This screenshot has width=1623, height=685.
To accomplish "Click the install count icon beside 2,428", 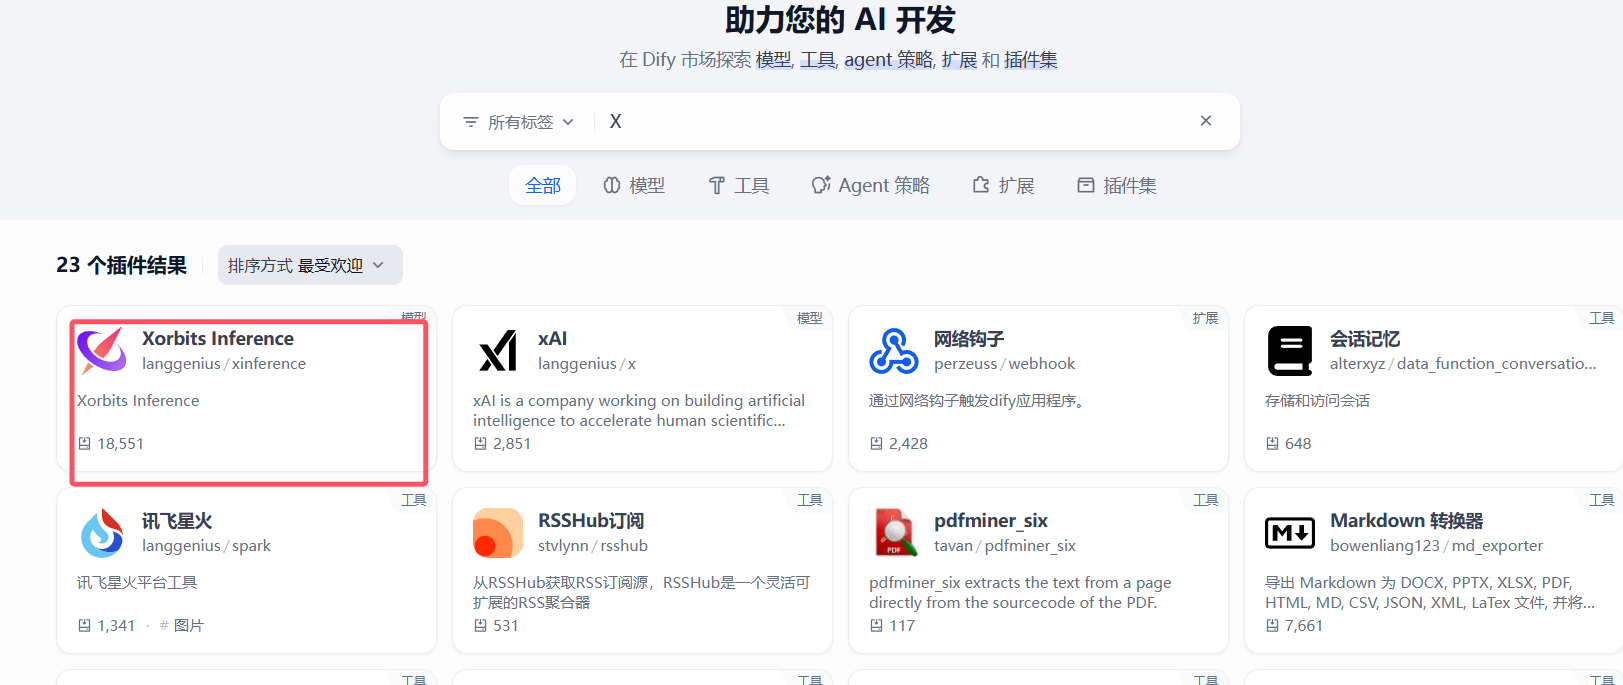I will (877, 443).
